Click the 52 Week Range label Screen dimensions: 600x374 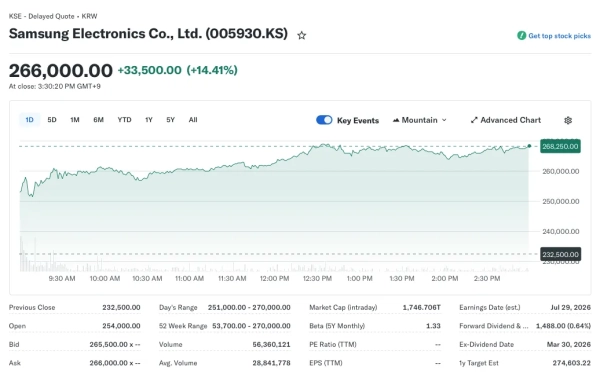tap(183, 326)
